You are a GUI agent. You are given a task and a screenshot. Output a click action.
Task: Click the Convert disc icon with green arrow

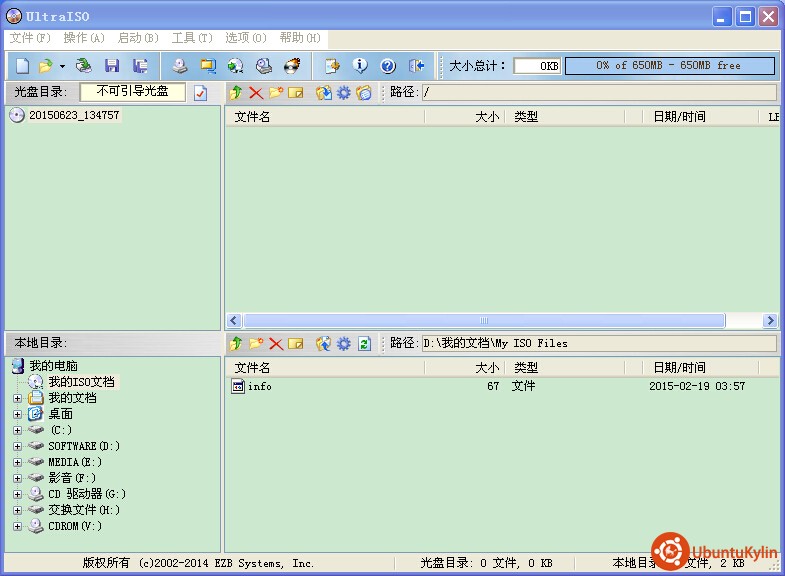coord(235,66)
